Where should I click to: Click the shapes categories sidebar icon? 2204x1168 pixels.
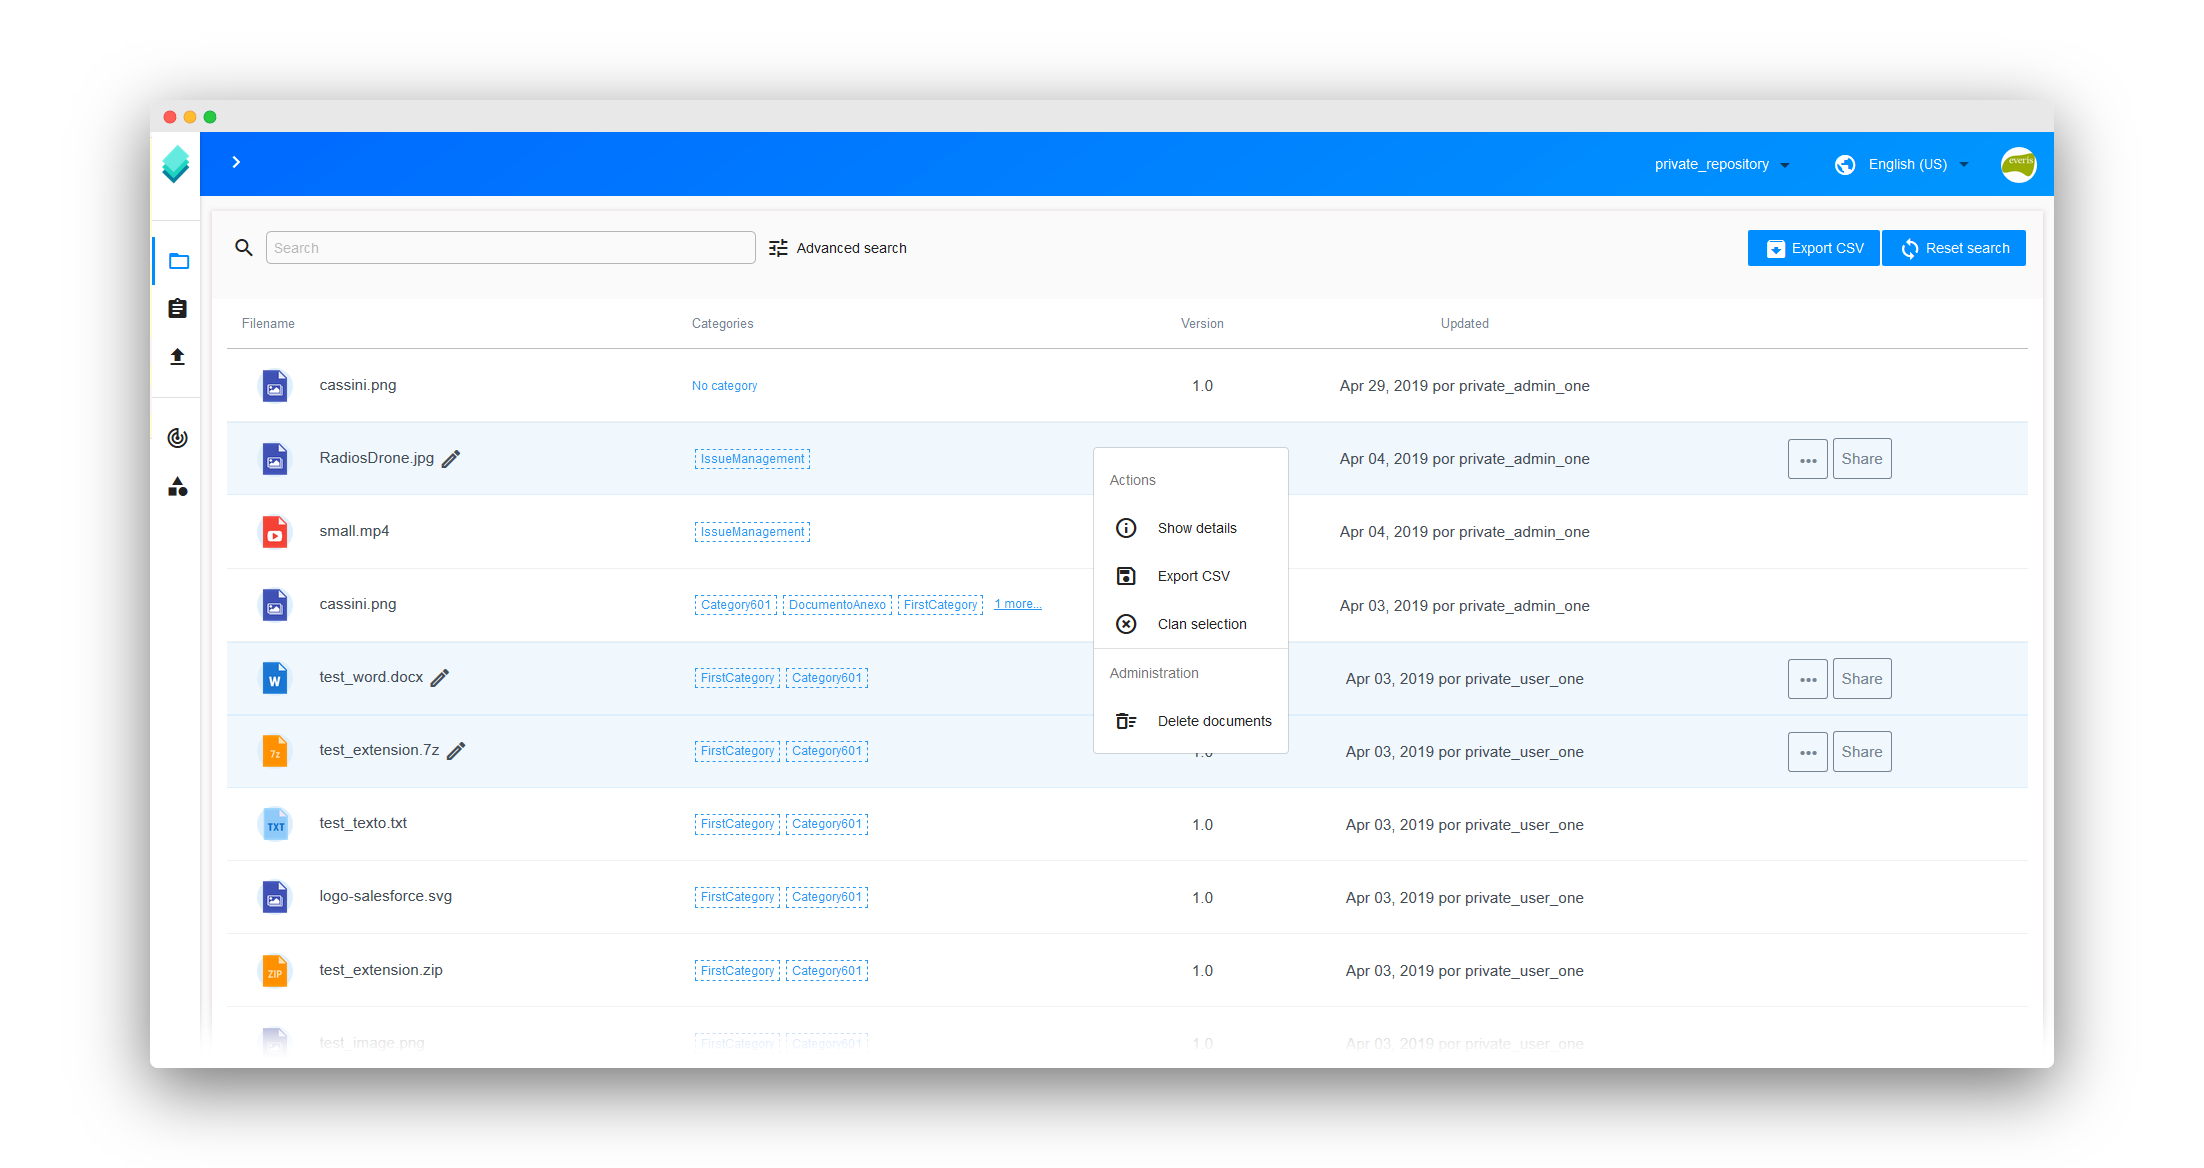tap(177, 487)
